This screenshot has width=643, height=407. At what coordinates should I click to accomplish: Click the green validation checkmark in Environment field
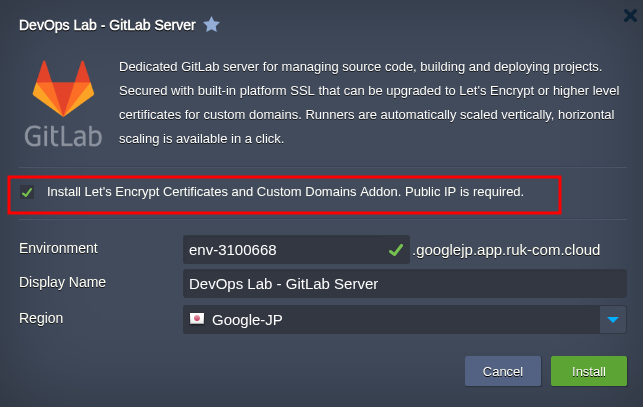click(x=396, y=250)
